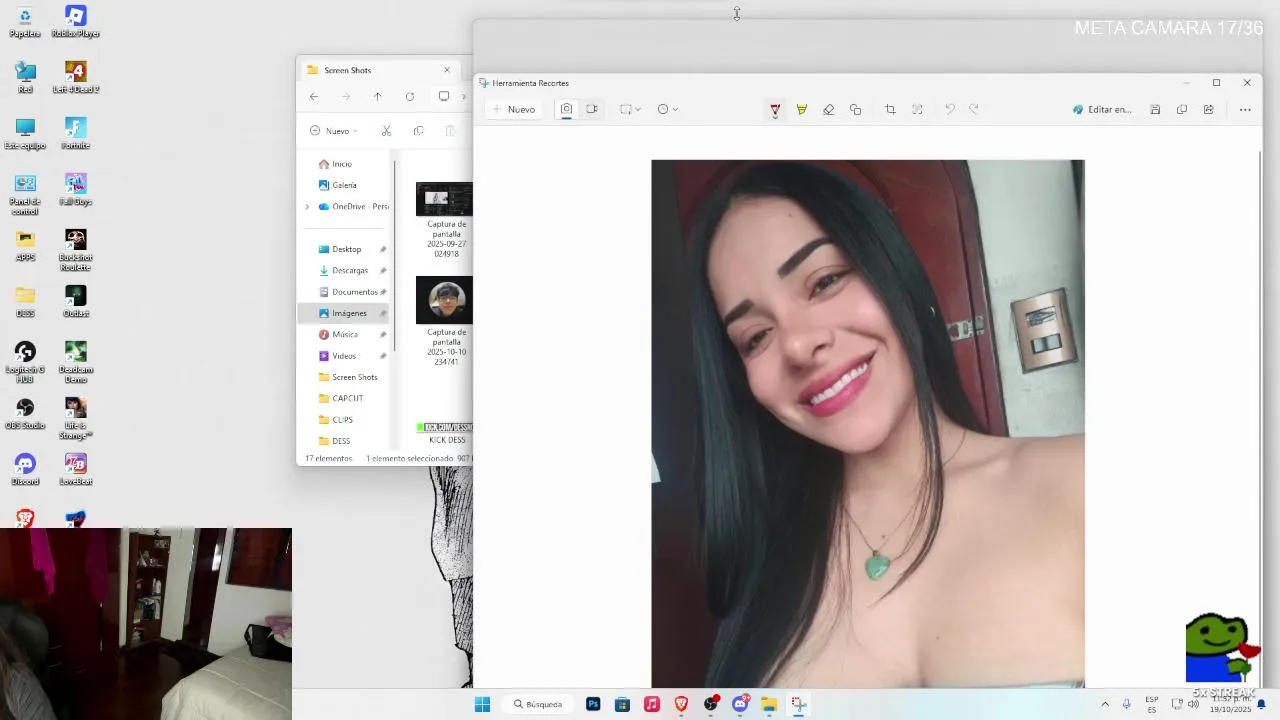Click Nuevo in the Snipping Tool
Screen dimensions: 1280x720
click(x=514, y=109)
